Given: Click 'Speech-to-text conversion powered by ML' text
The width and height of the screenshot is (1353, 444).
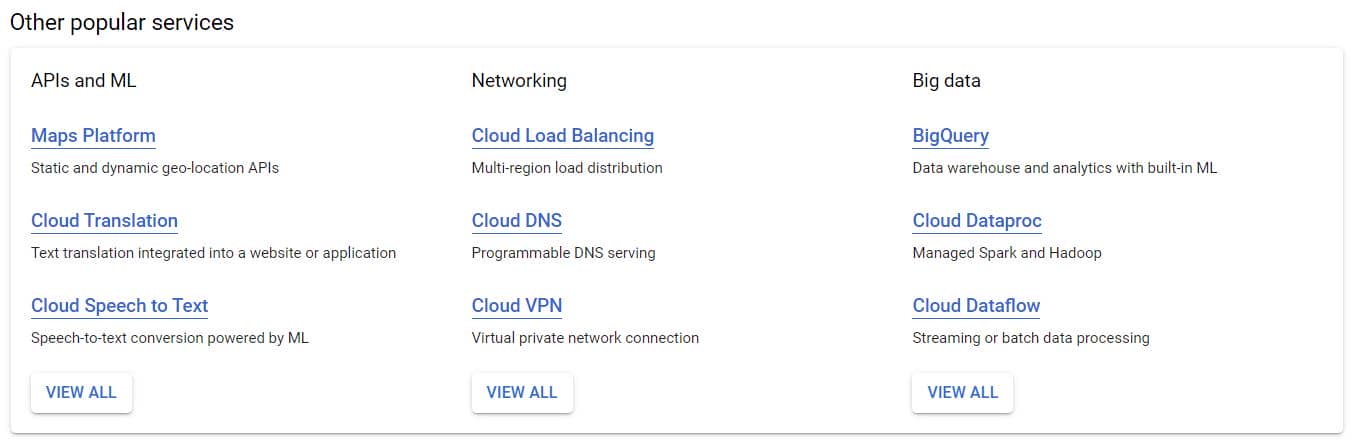Looking at the screenshot, I should point(170,338).
